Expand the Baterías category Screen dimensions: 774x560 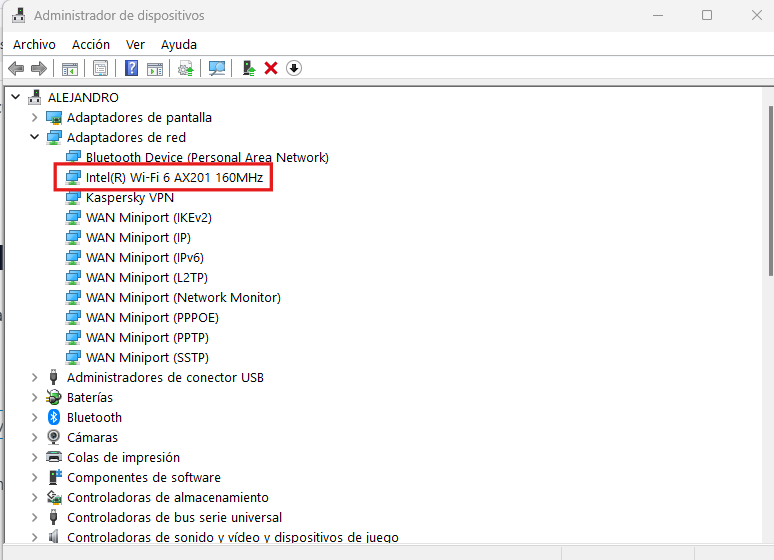35,397
